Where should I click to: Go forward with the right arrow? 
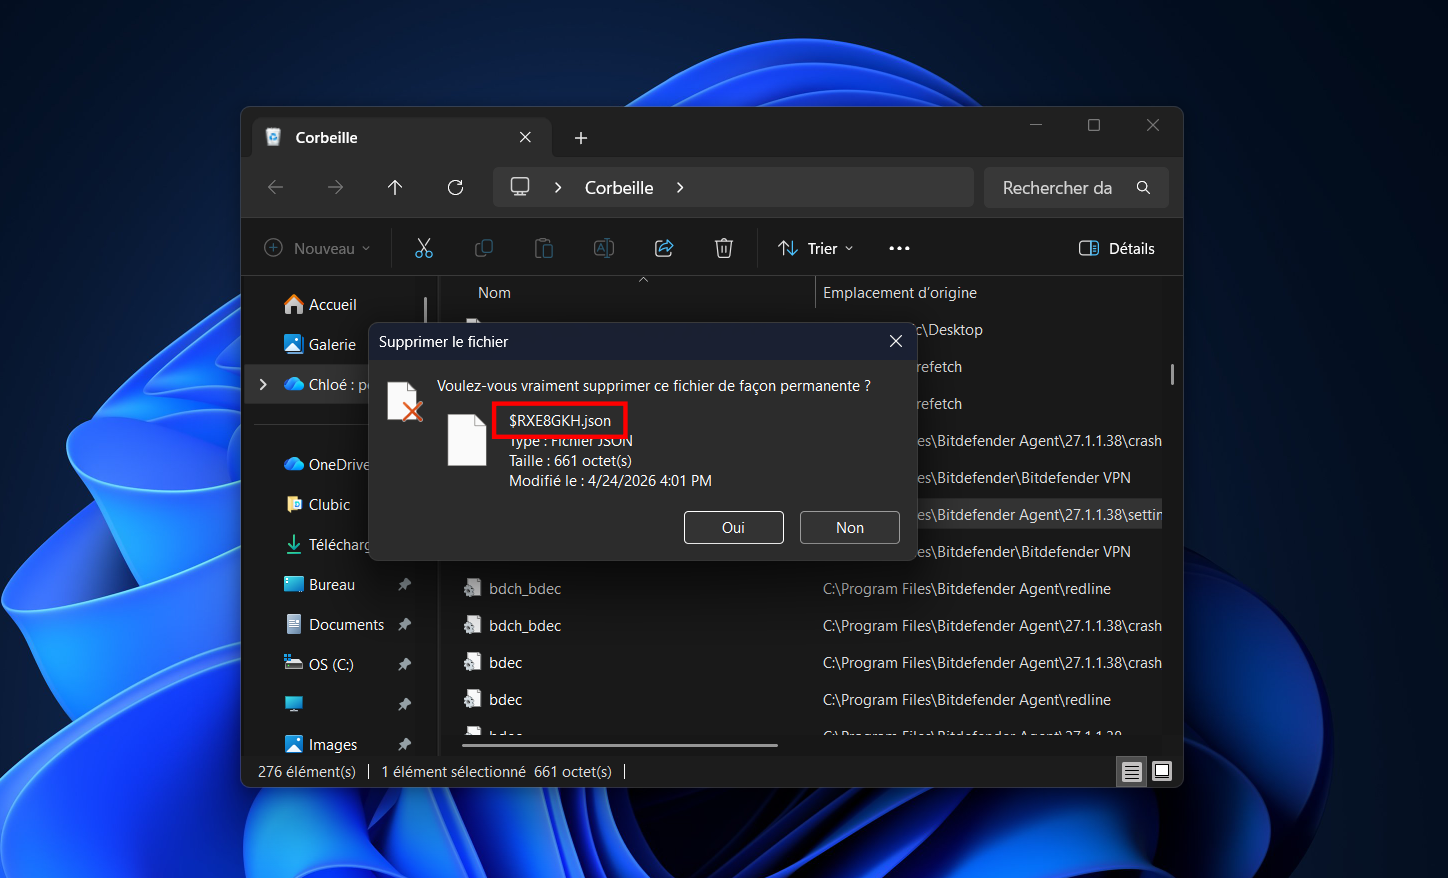tap(335, 187)
